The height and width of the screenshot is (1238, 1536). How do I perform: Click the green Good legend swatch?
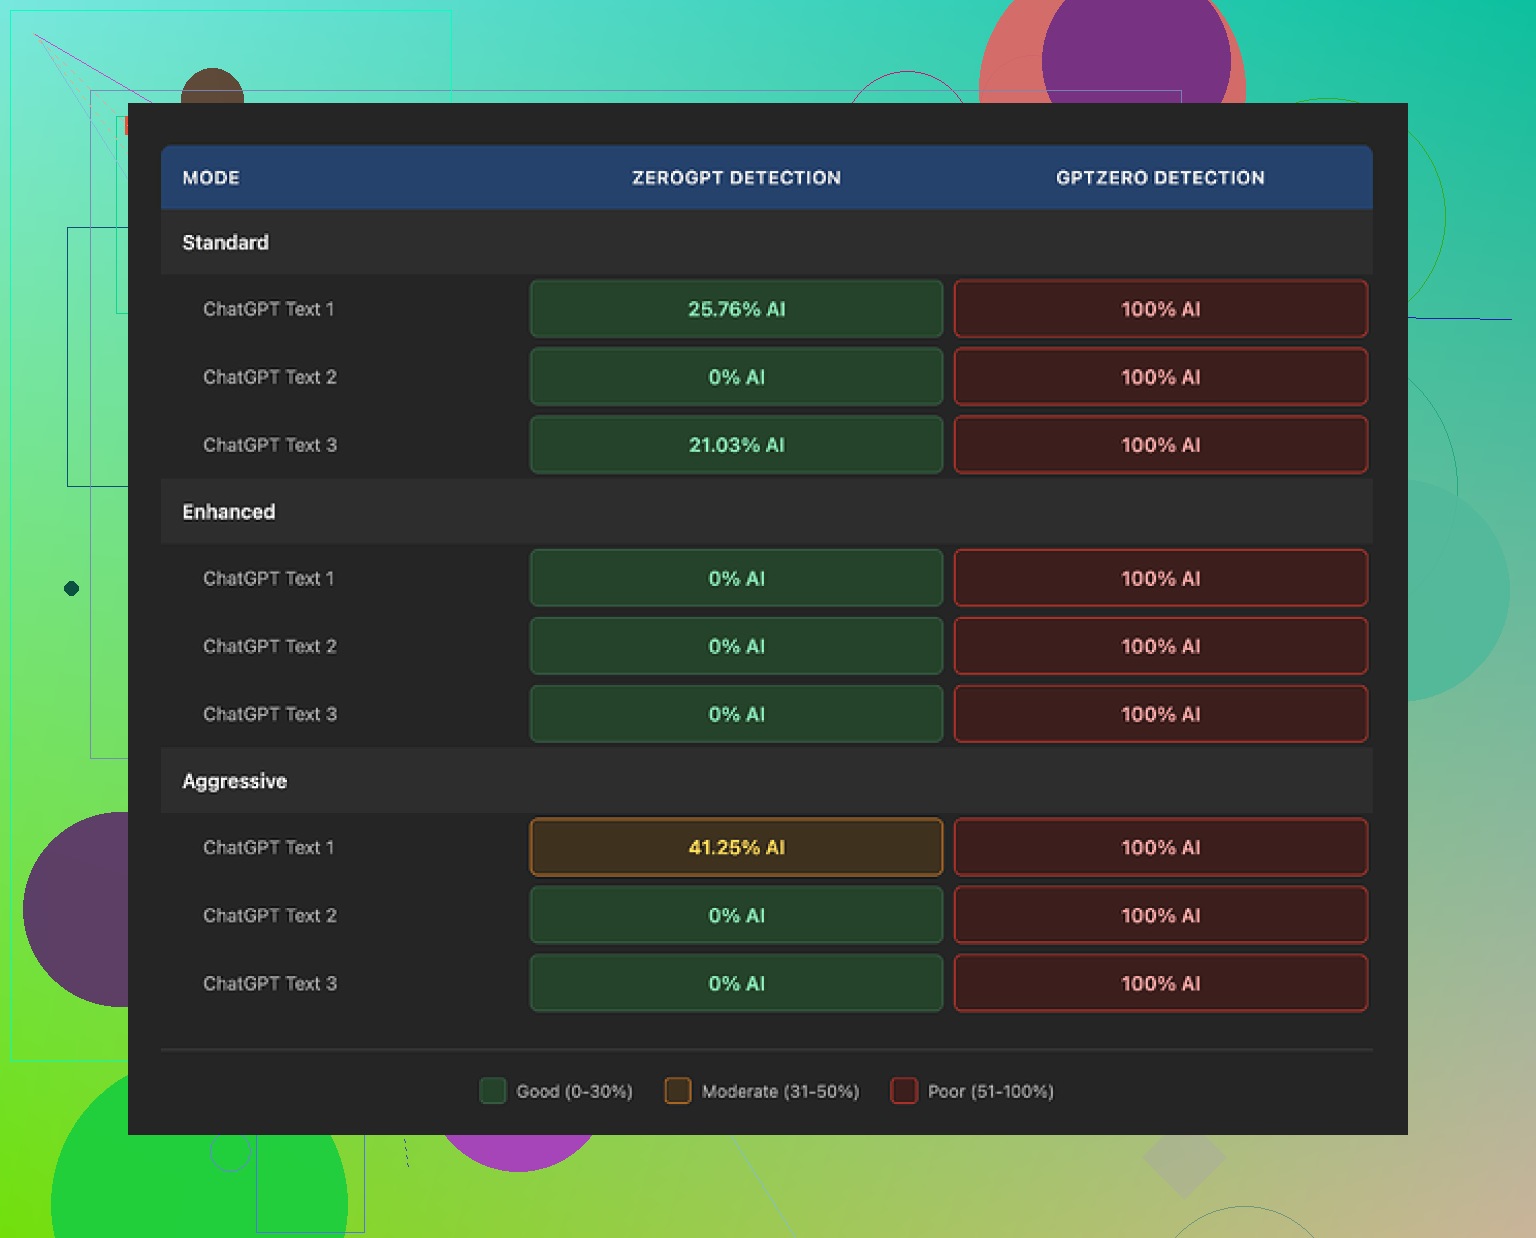click(492, 1091)
